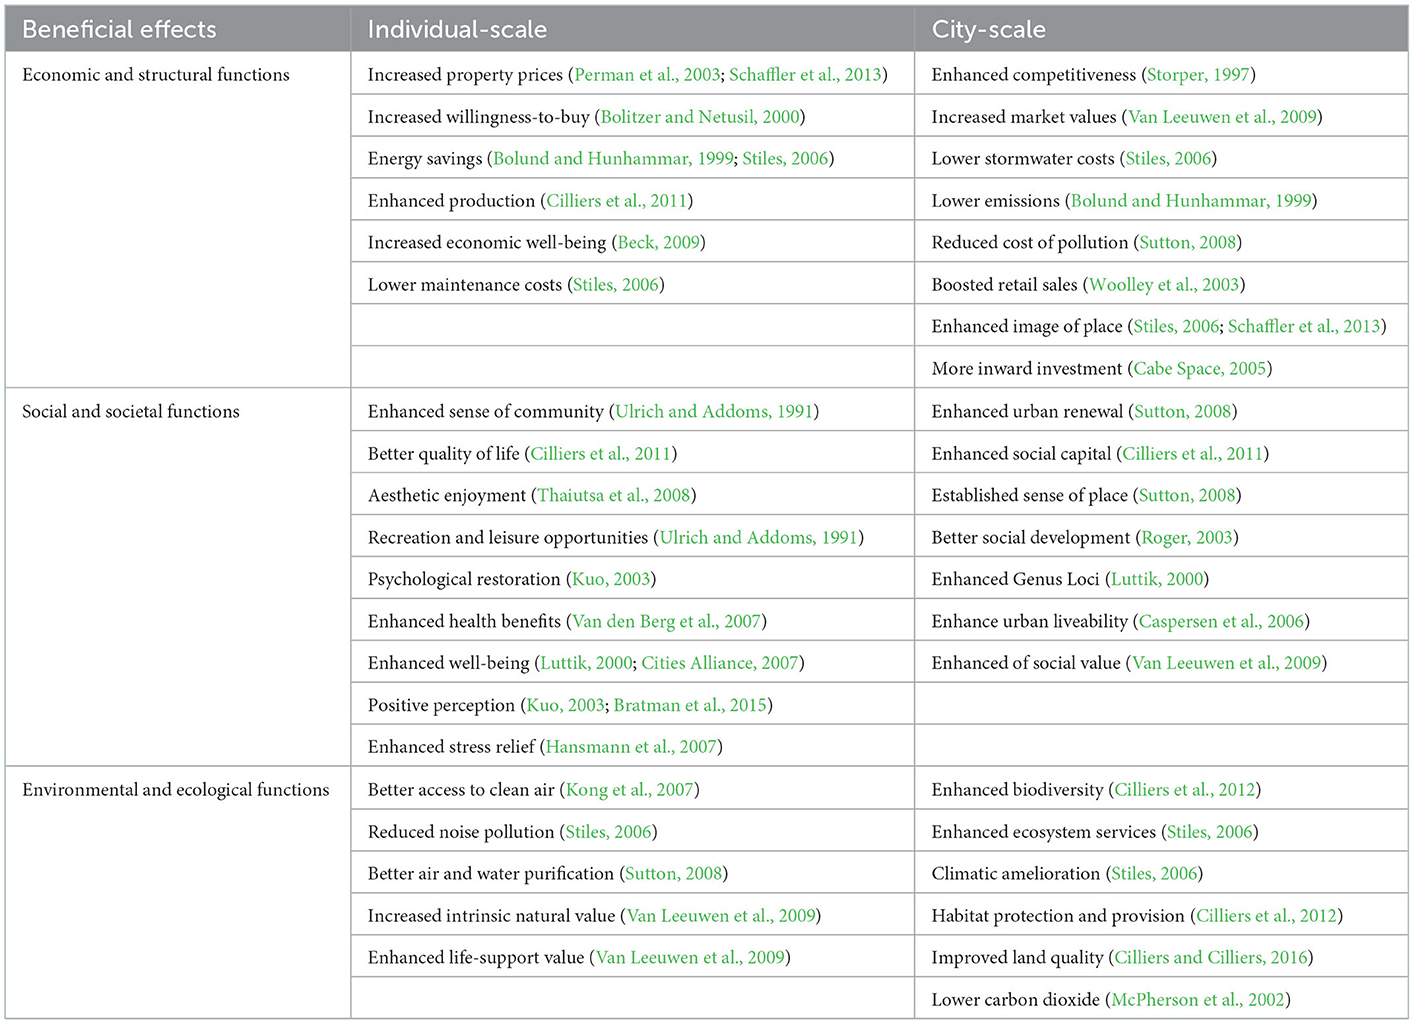Open the Bratman et al., 2015 reference
The height and width of the screenshot is (1024, 1414).
690,706
